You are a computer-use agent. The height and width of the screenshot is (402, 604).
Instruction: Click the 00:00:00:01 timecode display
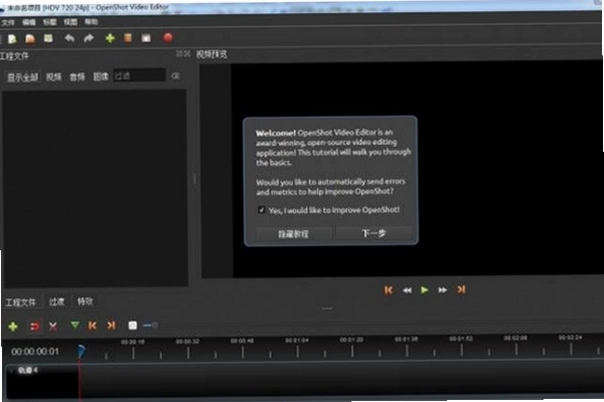pos(35,351)
